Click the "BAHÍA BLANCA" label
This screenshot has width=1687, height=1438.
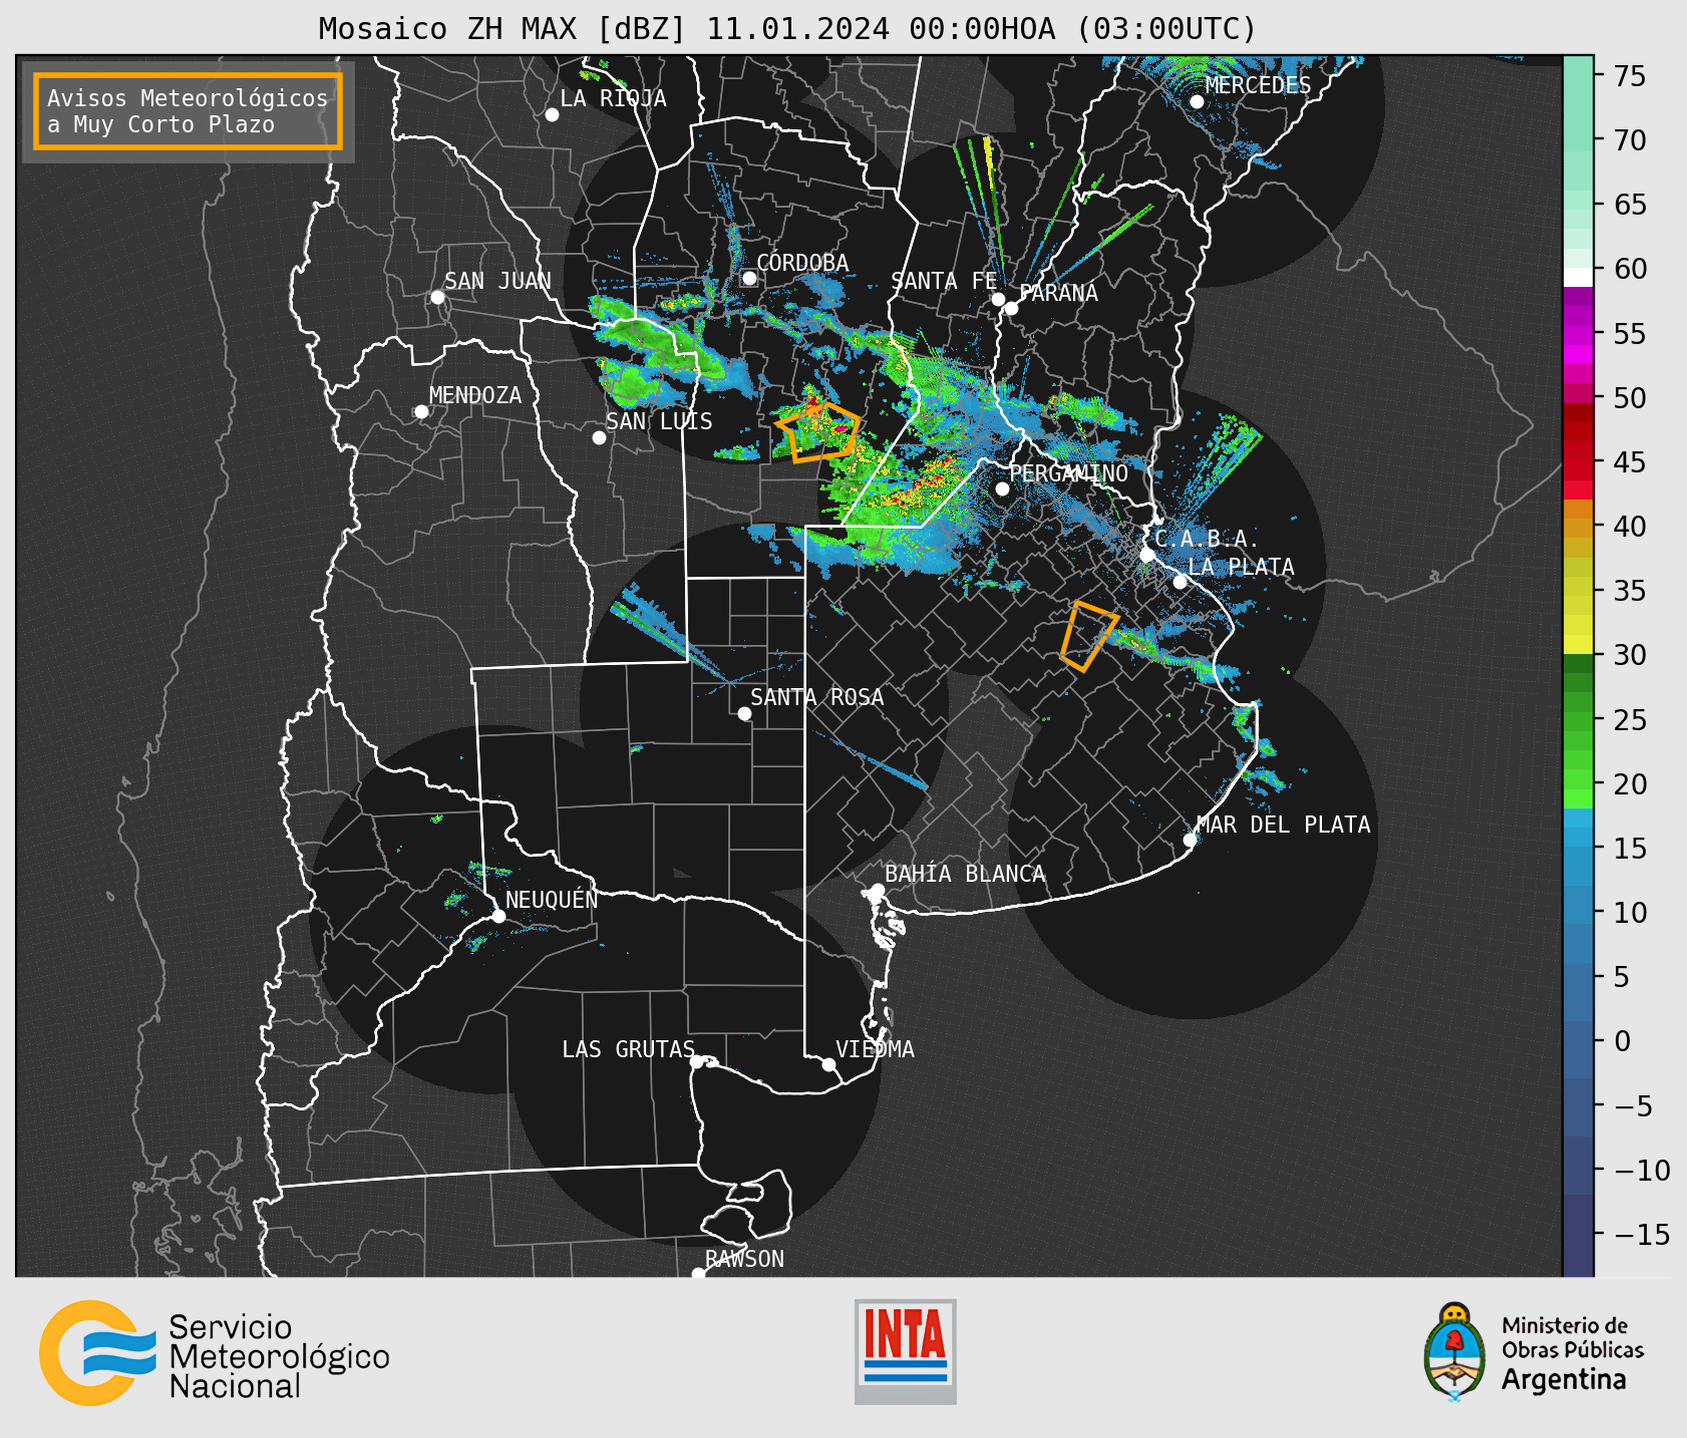965,874
